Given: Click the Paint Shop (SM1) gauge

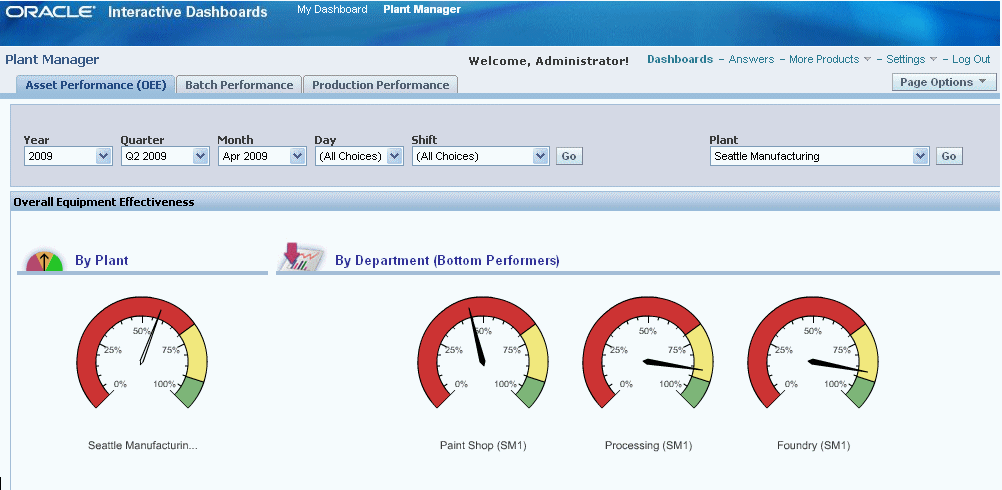Looking at the screenshot, I should (x=483, y=352).
